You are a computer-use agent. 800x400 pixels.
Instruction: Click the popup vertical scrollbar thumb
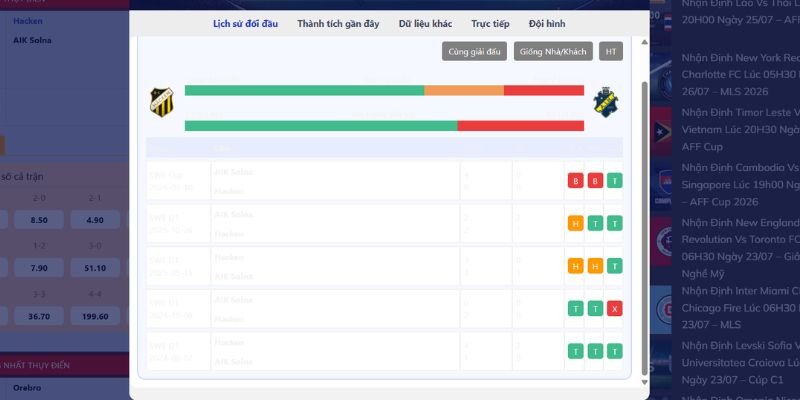644,228
